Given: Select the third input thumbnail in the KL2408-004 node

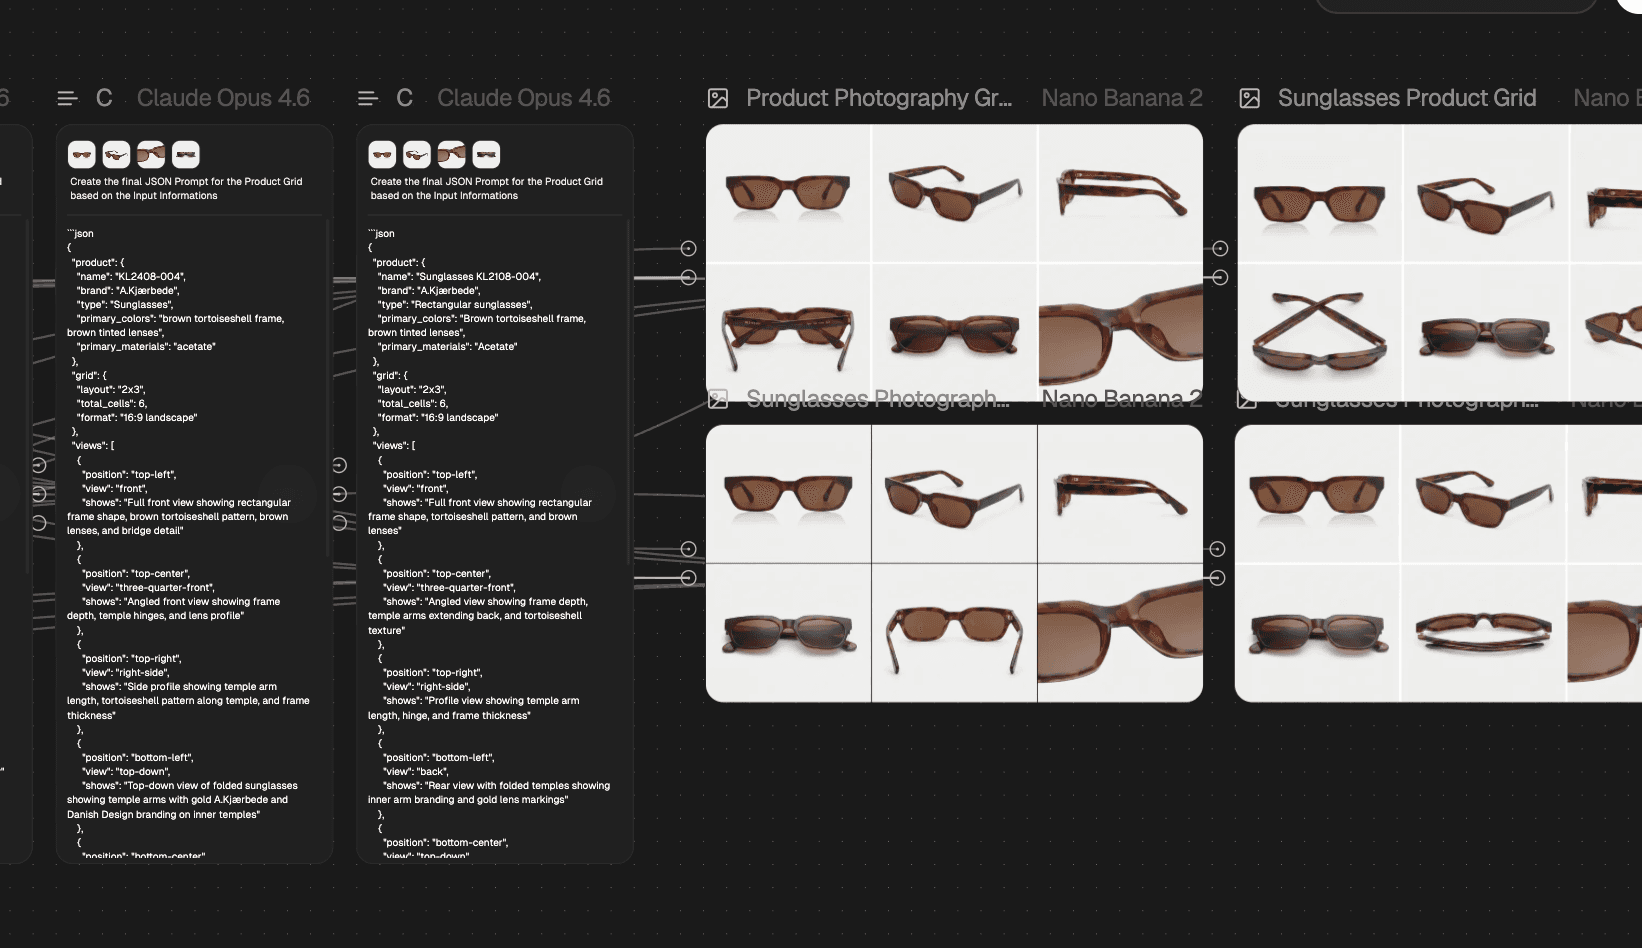Looking at the screenshot, I should coord(151,154).
